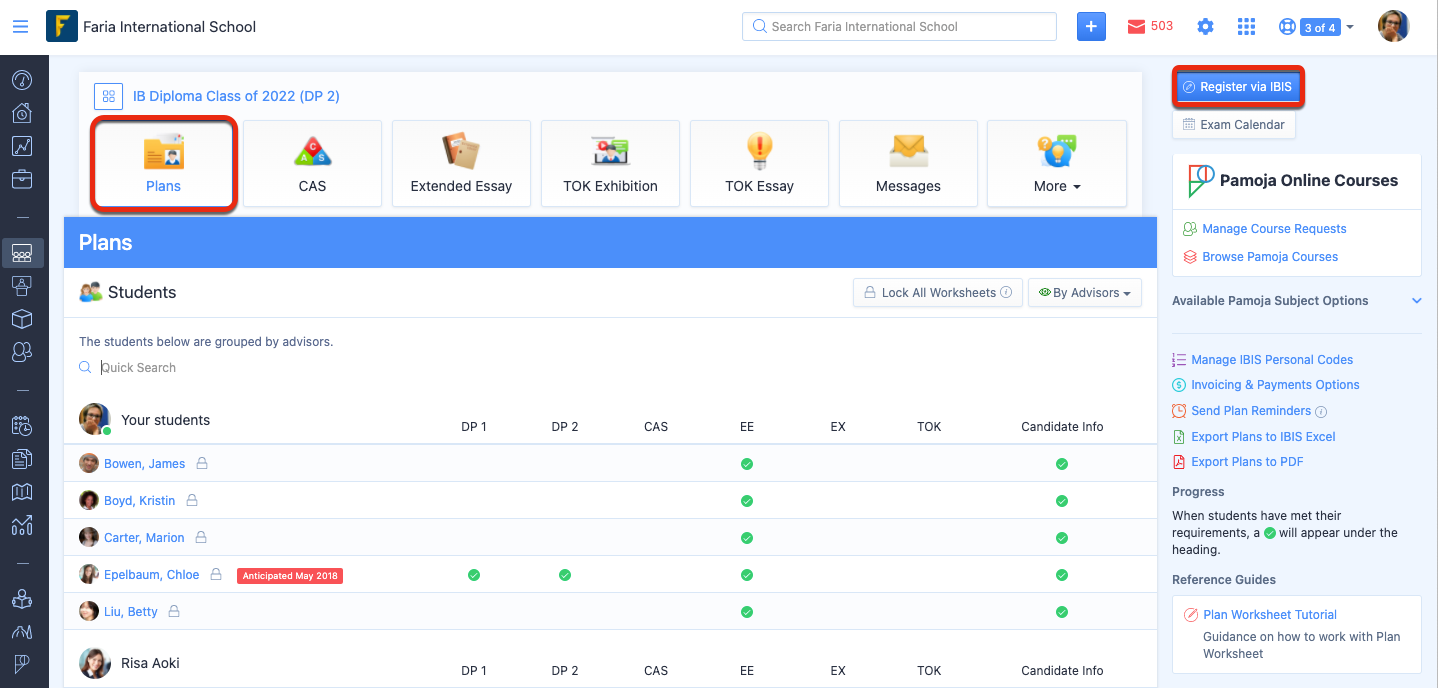Open the home clock icon in sidebar

[x=22, y=113]
